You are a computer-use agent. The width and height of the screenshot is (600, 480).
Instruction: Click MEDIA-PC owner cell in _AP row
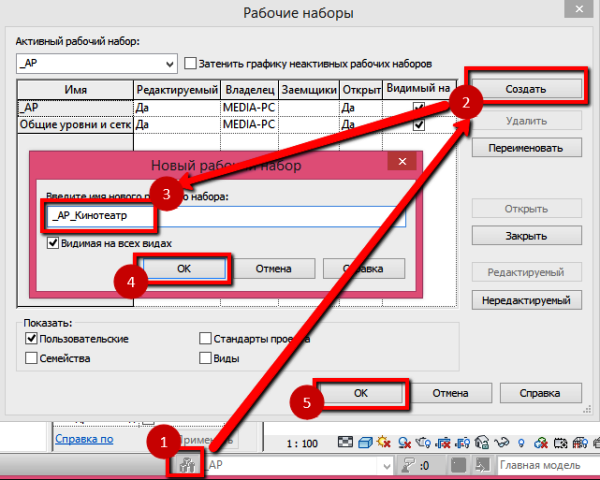click(x=249, y=108)
